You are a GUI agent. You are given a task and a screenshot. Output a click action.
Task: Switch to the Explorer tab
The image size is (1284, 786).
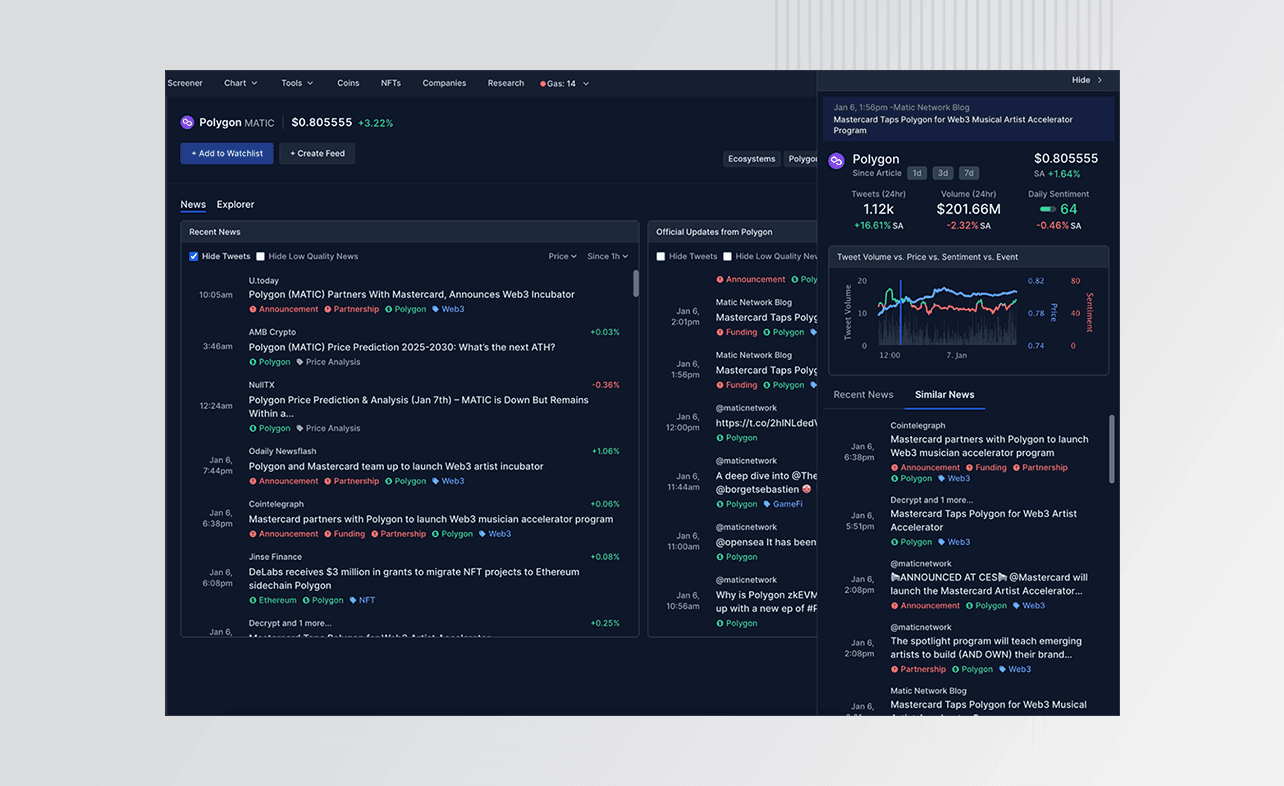point(236,204)
